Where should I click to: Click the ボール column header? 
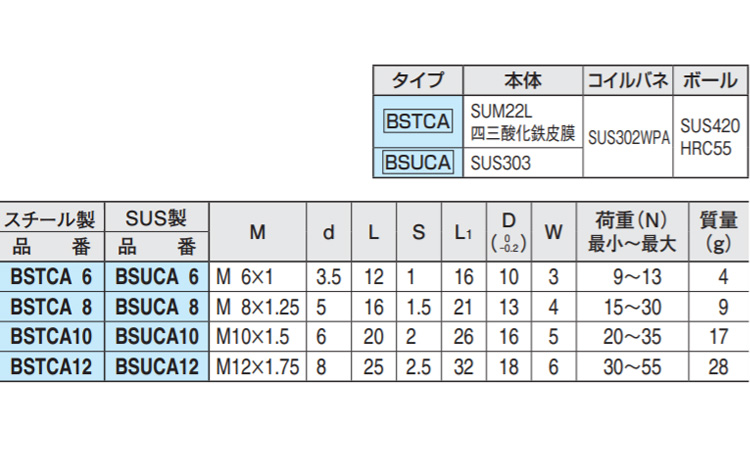tap(708, 80)
